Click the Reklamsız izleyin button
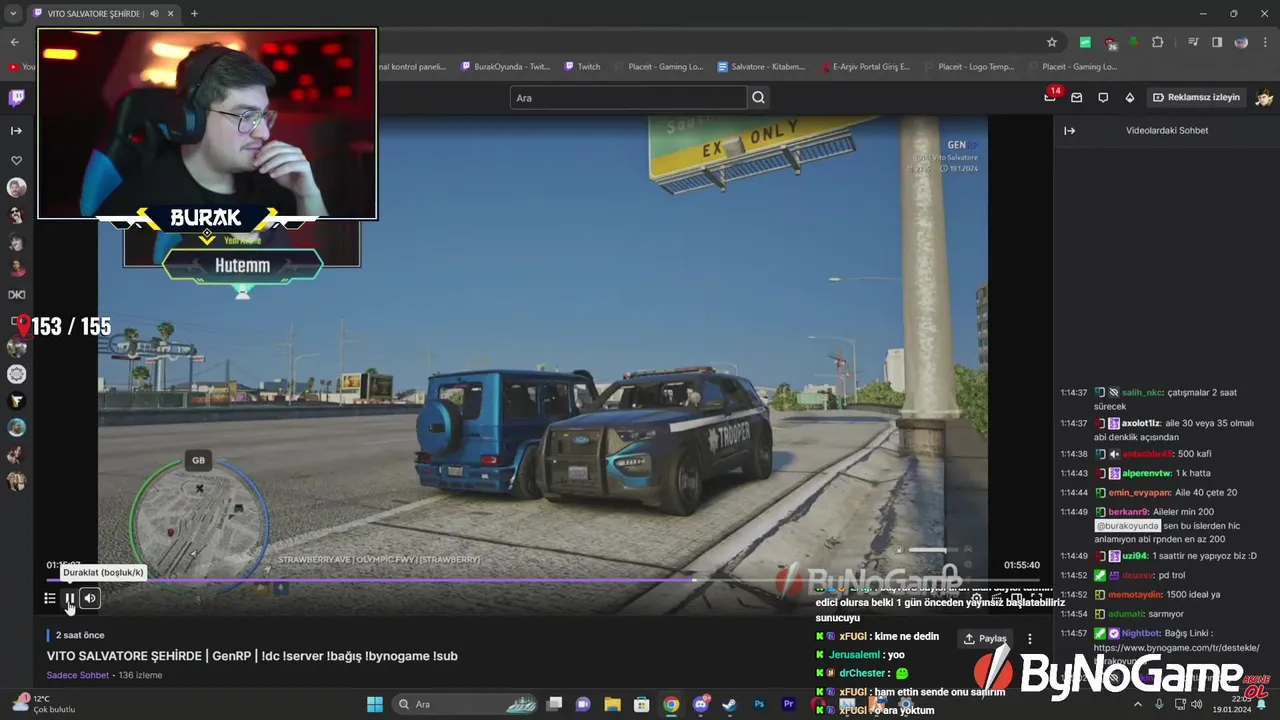The width and height of the screenshot is (1280, 720). click(x=1196, y=97)
